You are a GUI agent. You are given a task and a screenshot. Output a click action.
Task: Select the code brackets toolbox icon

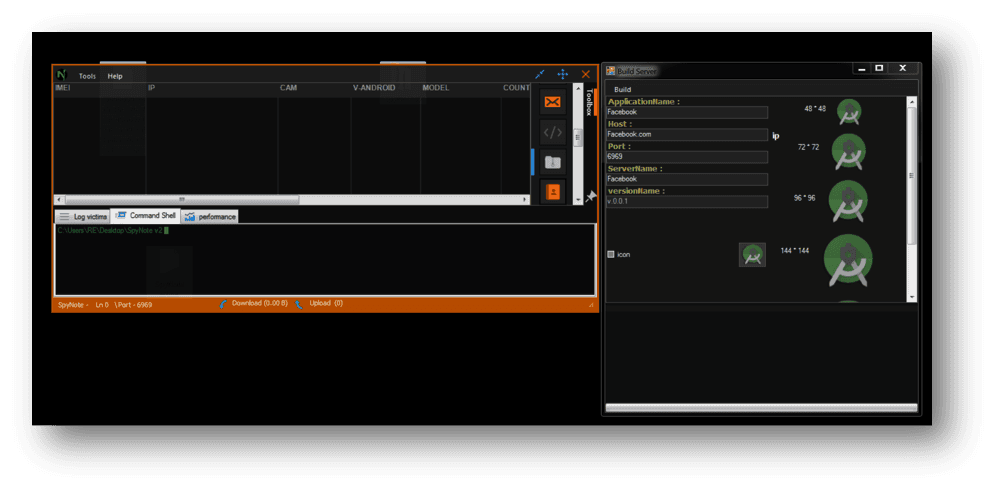tap(553, 132)
